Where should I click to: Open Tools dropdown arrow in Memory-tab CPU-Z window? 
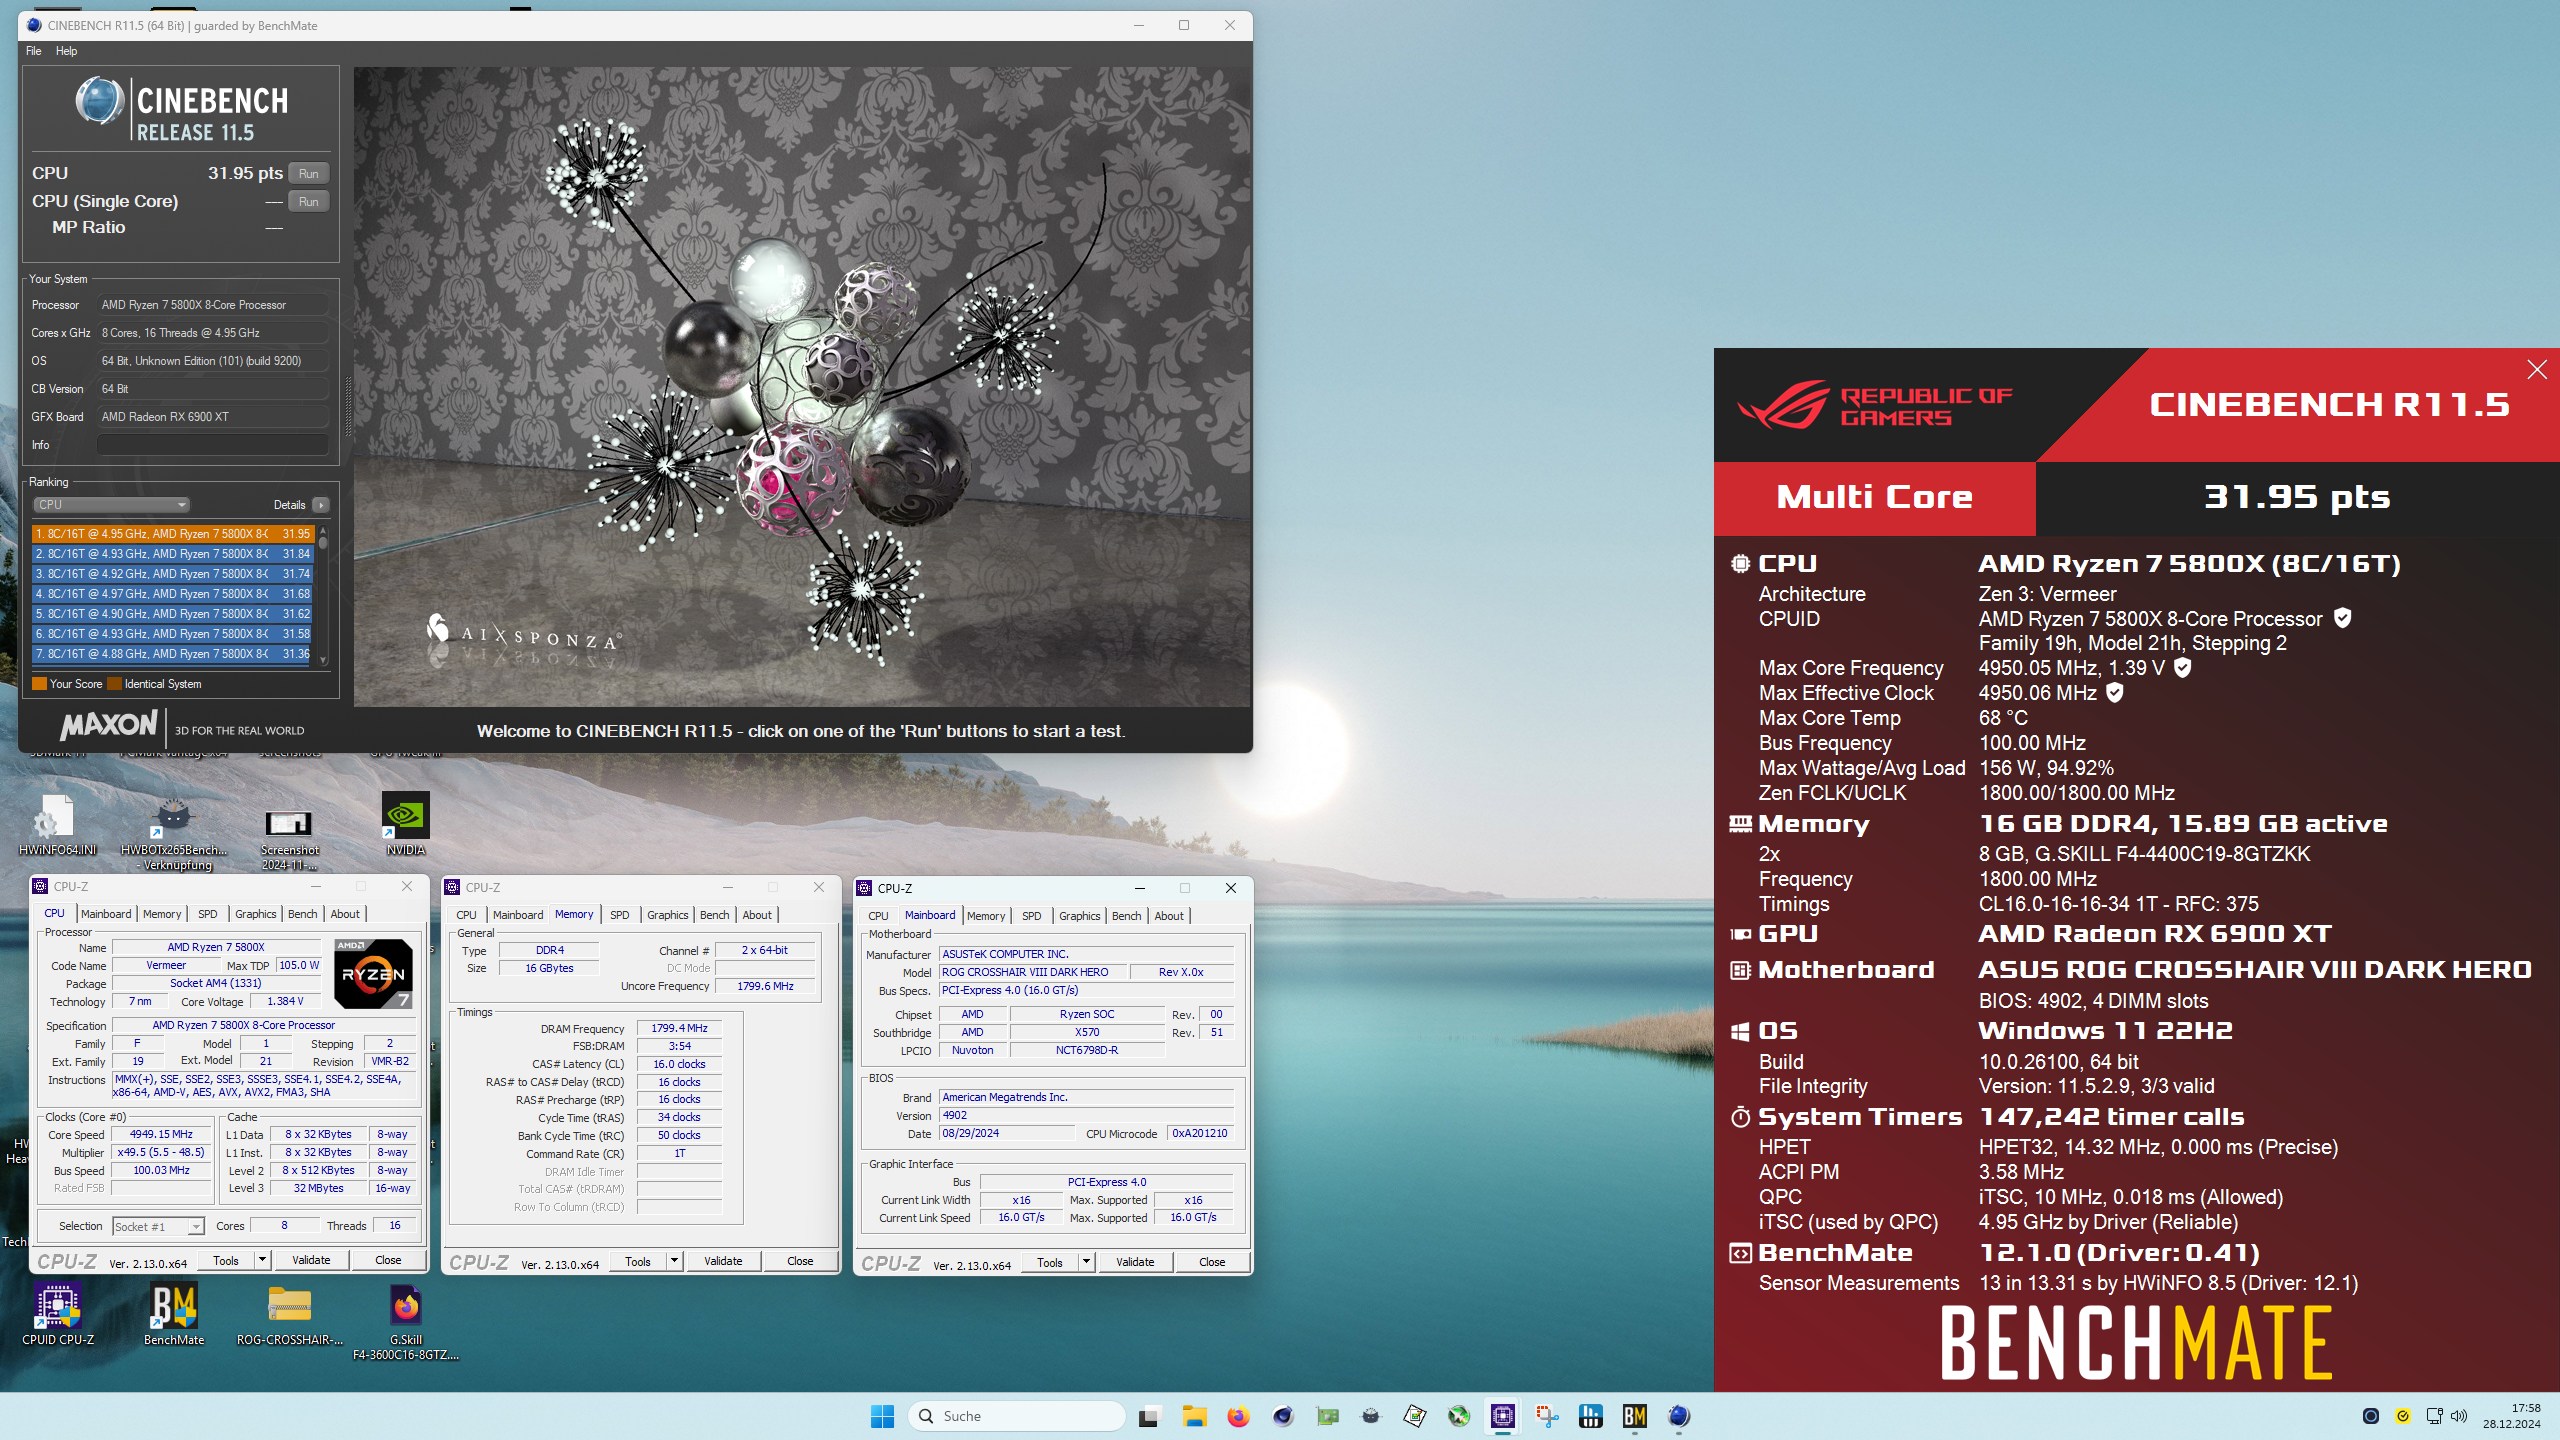[675, 1261]
